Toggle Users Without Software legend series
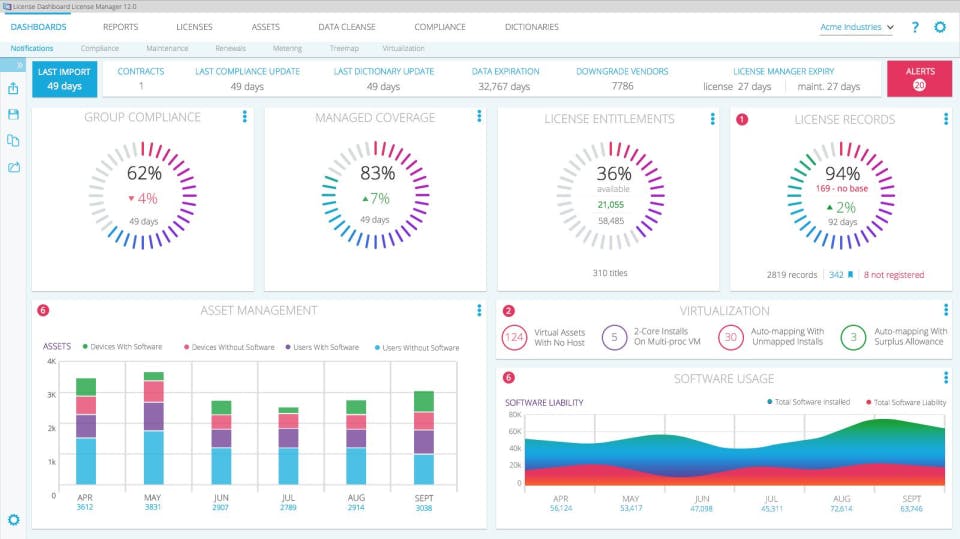Viewport: 960px width, 539px height. [x=416, y=347]
